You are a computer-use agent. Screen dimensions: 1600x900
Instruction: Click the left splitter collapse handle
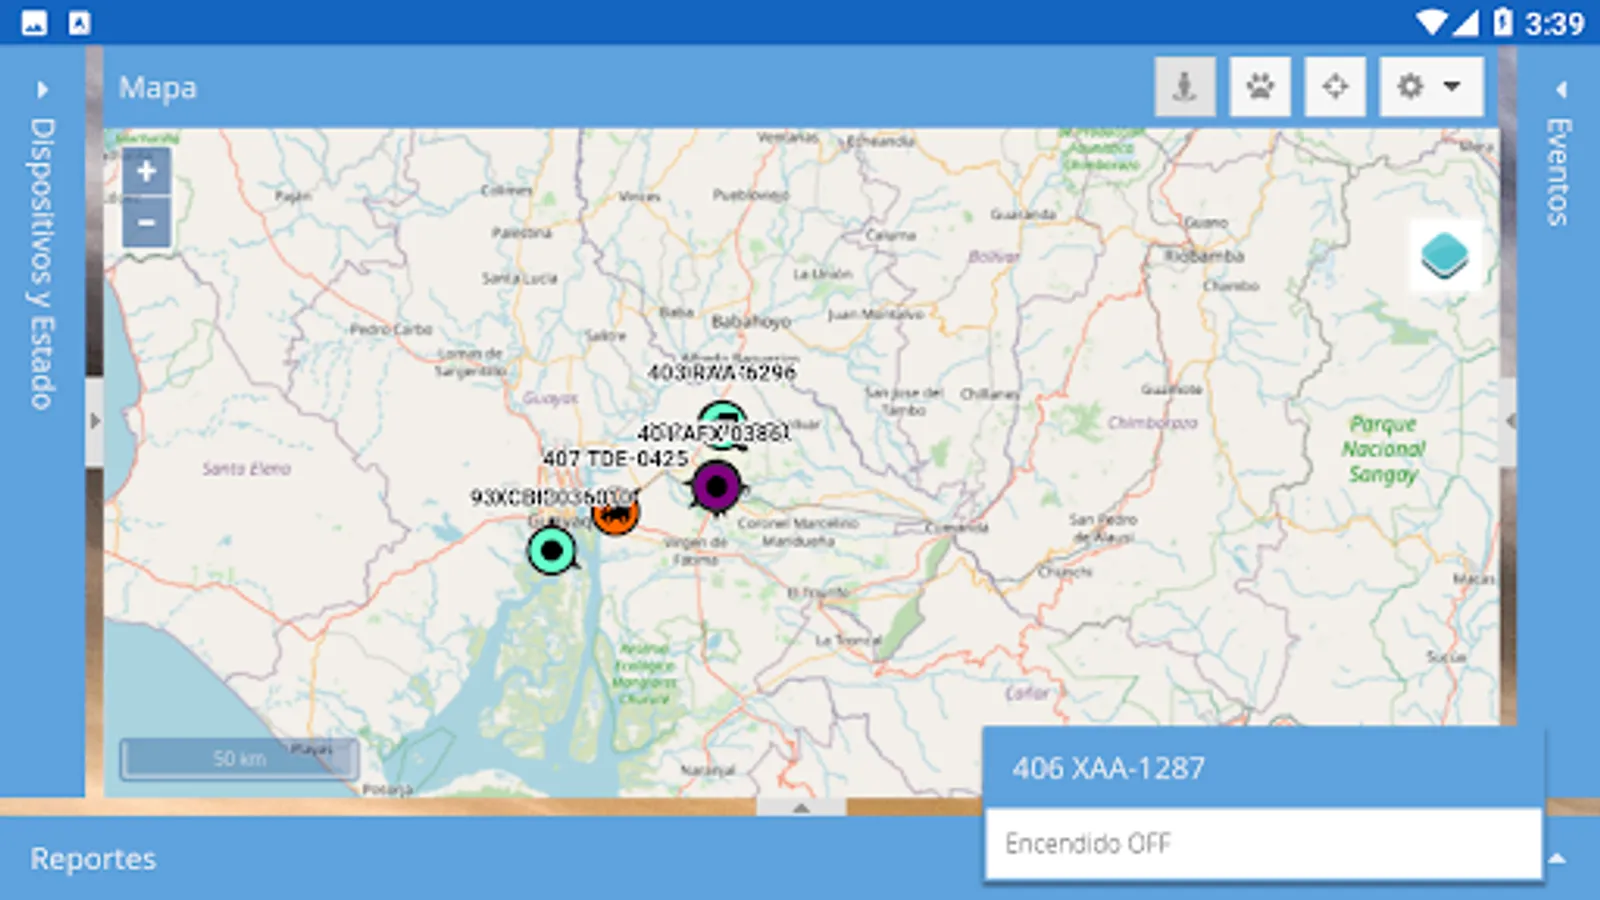pos(95,421)
